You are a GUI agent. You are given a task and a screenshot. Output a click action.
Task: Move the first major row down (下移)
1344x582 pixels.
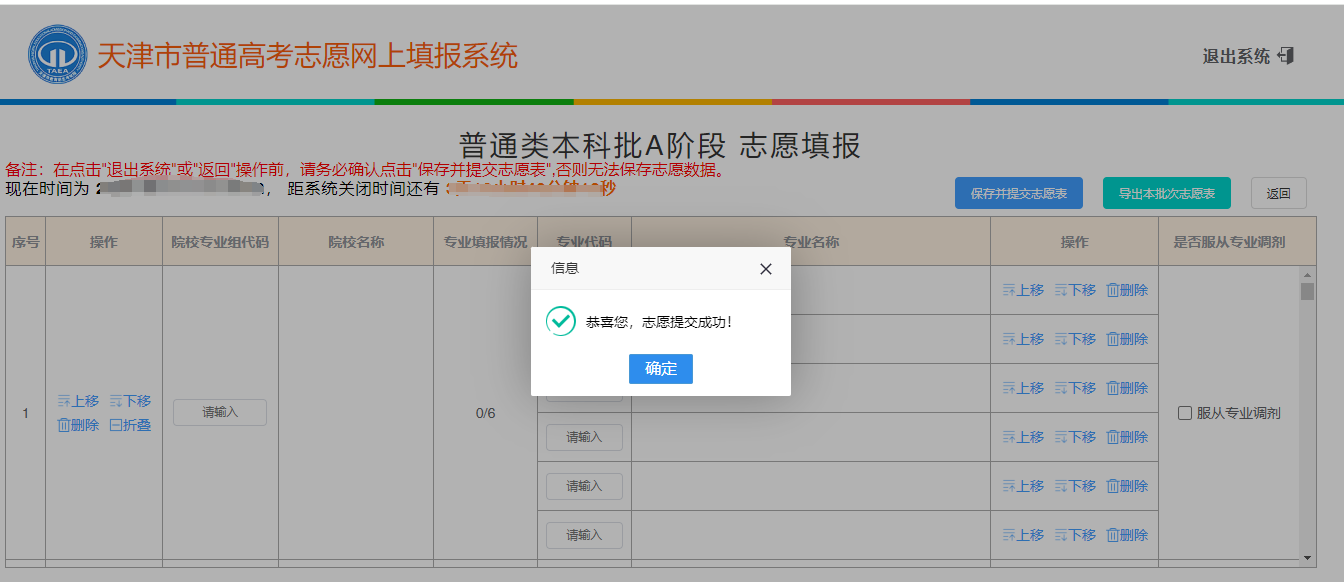click(1075, 290)
